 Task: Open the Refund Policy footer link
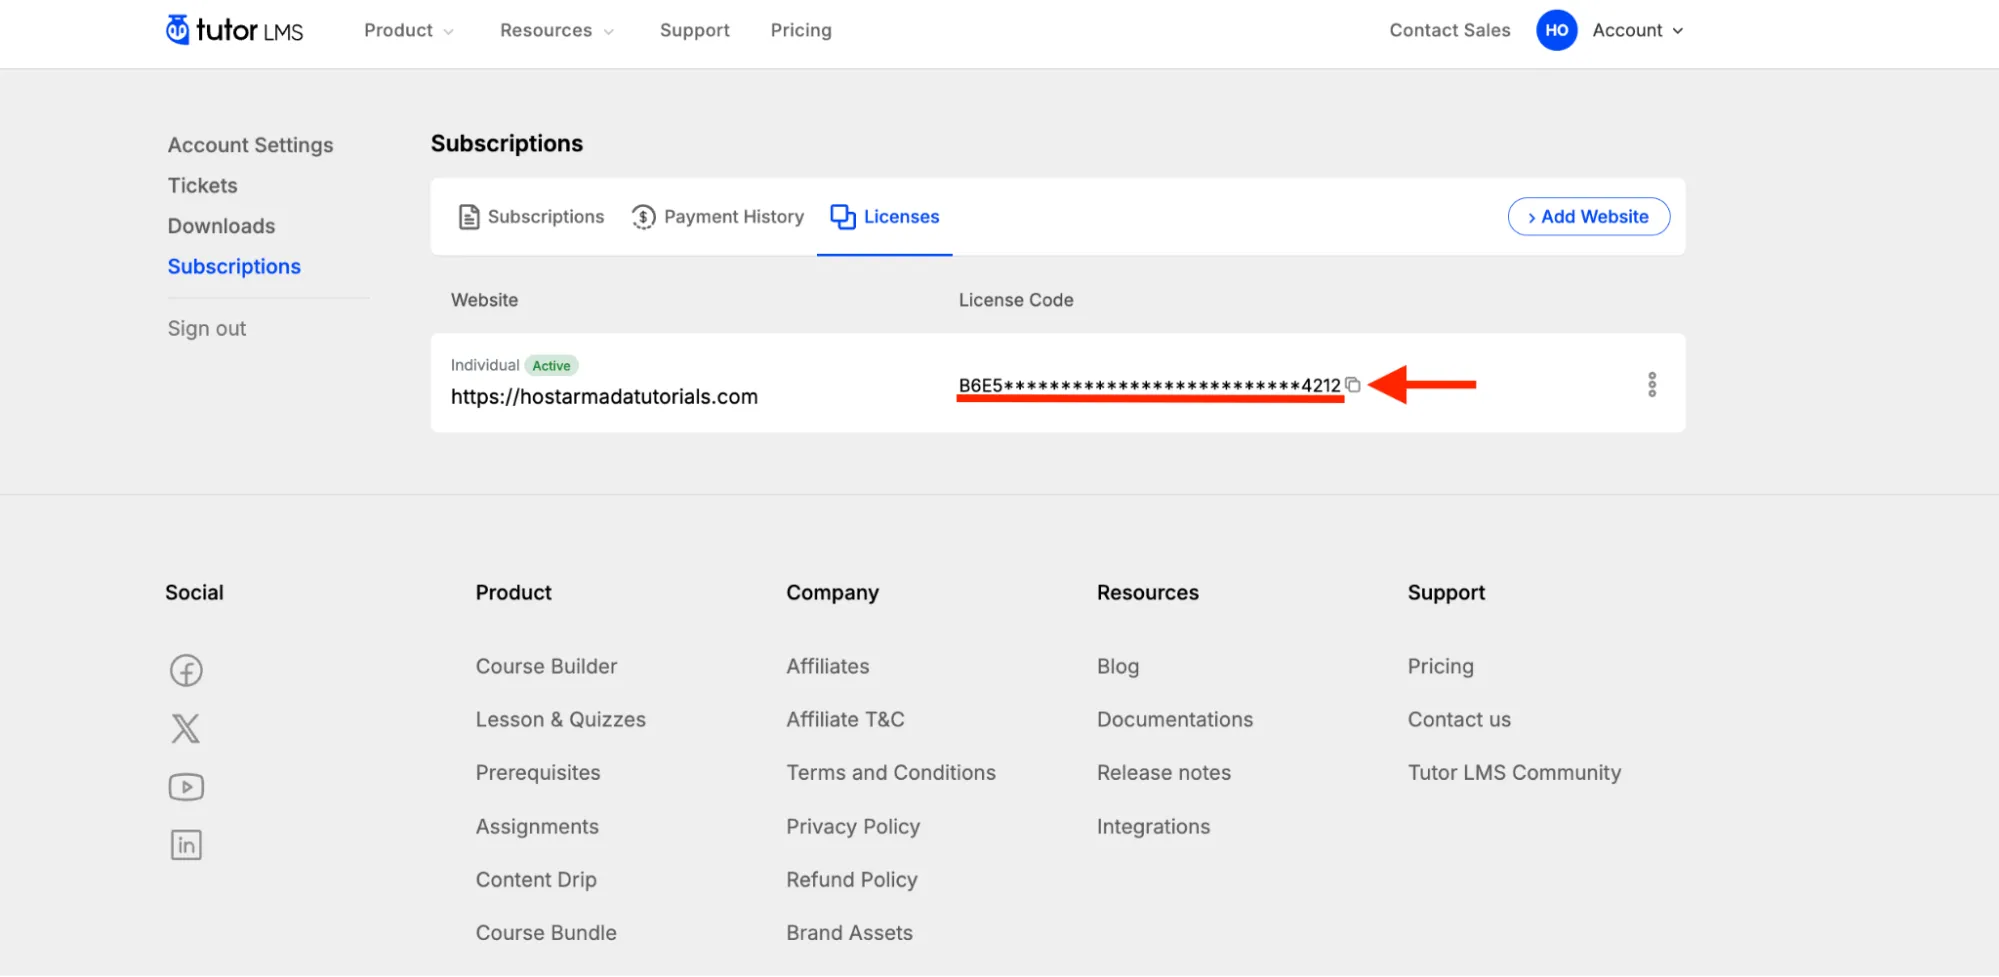tap(852, 879)
